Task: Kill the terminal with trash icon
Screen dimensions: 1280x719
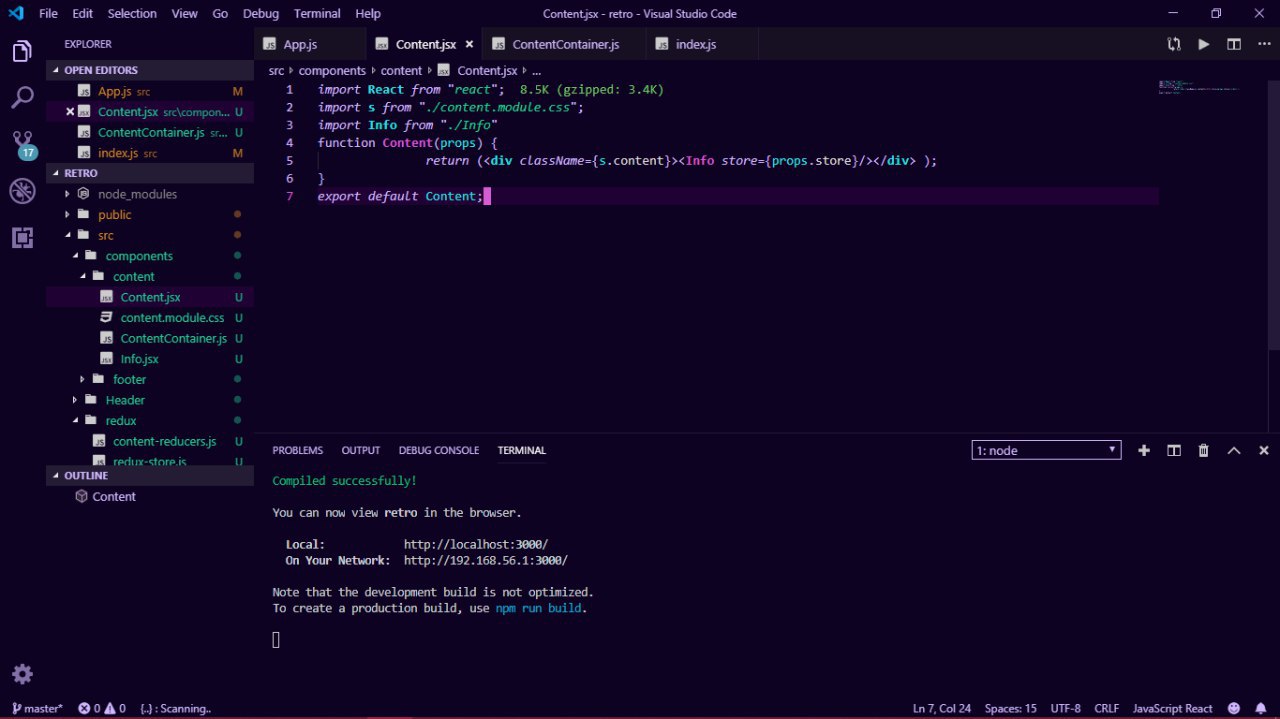Action: [x=1204, y=451]
